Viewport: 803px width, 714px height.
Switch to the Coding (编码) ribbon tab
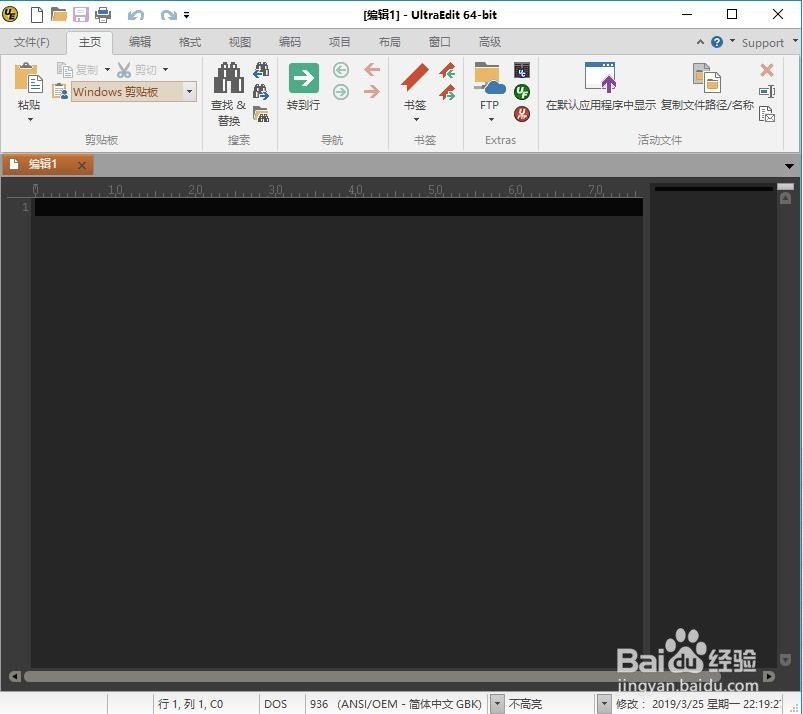(290, 42)
